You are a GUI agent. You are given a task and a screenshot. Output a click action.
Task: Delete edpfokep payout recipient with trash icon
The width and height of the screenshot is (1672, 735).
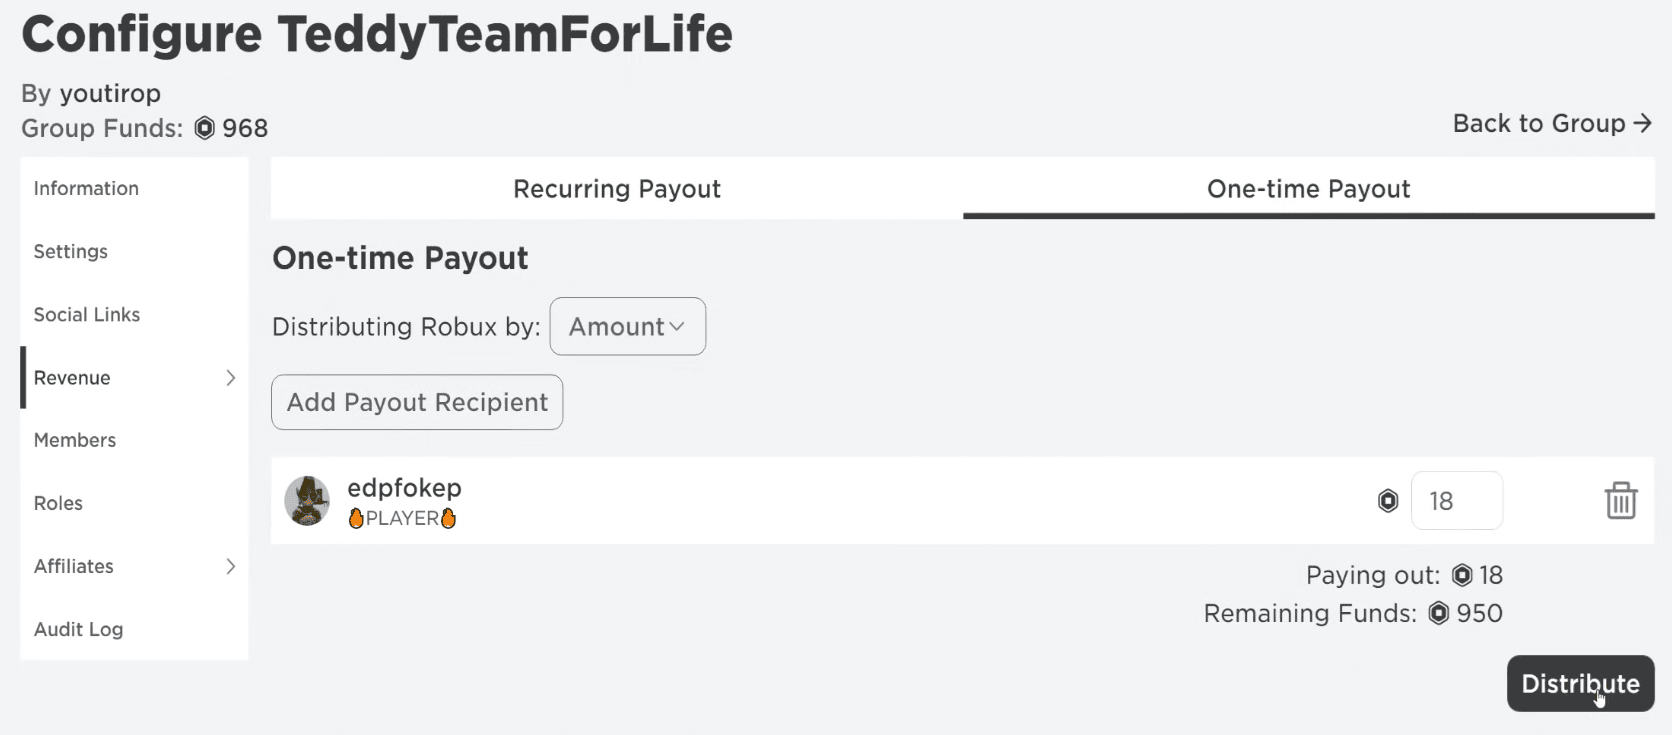click(x=1620, y=500)
